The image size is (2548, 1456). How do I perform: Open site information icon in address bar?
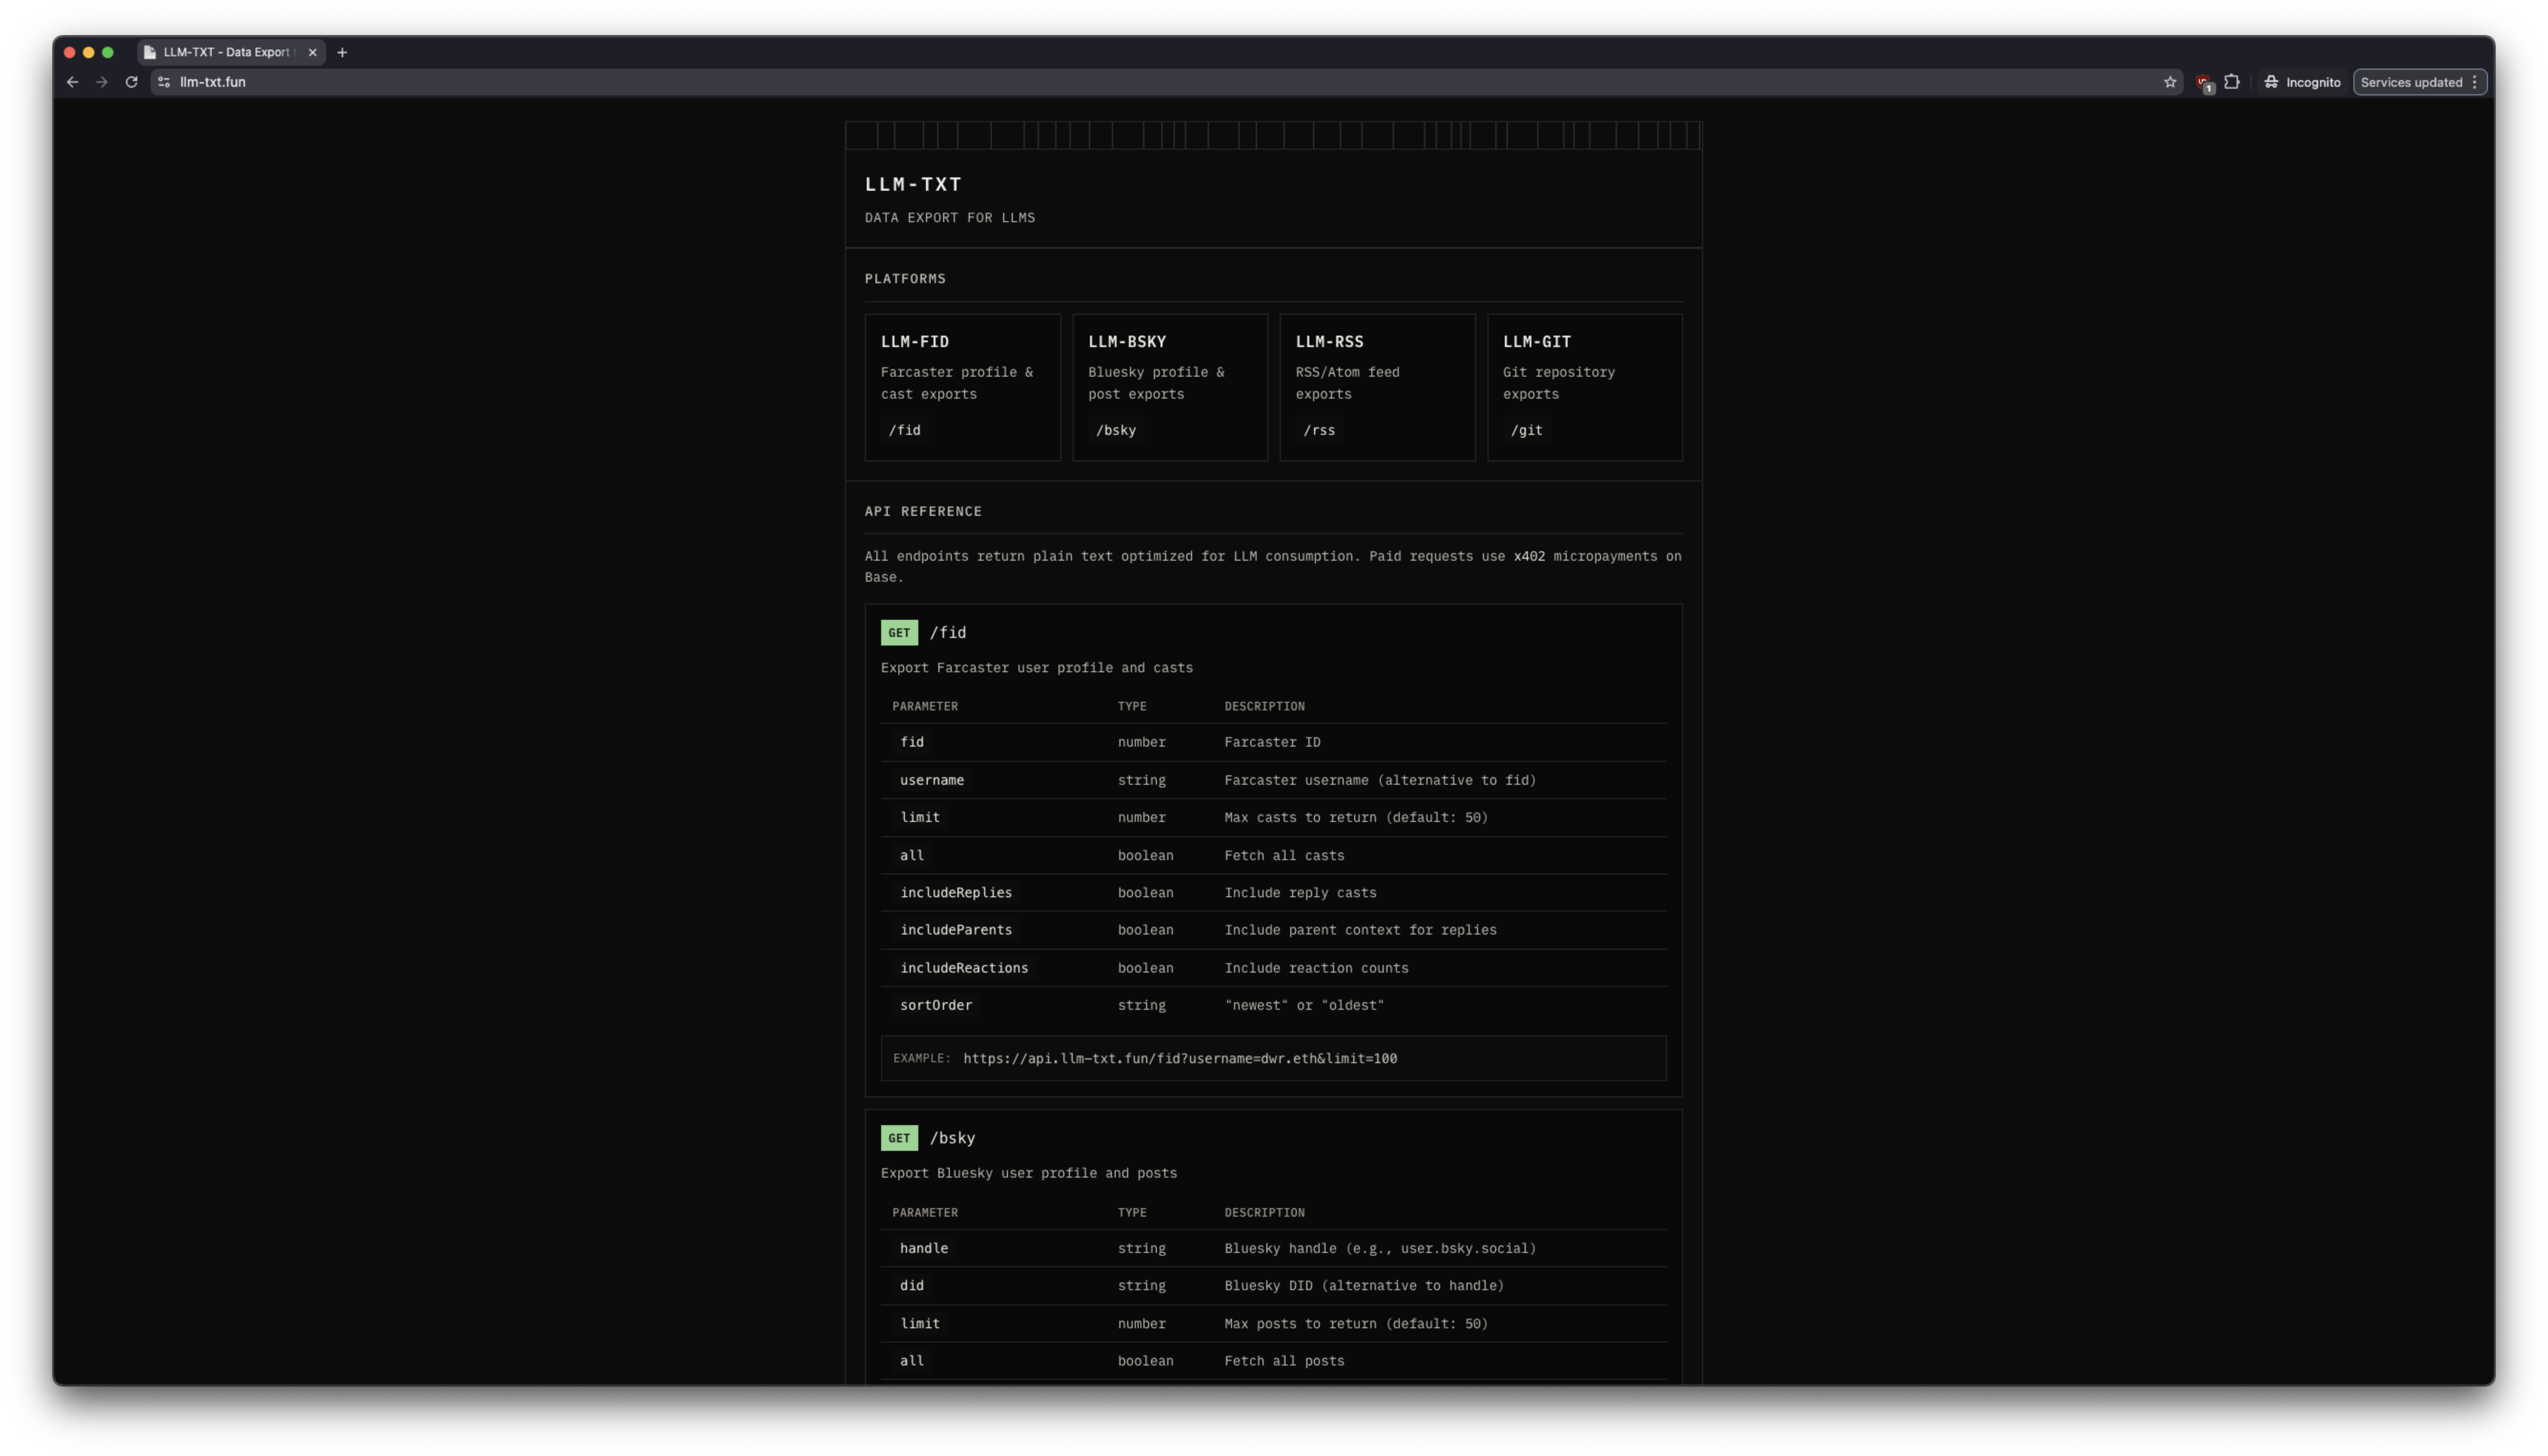click(164, 82)
